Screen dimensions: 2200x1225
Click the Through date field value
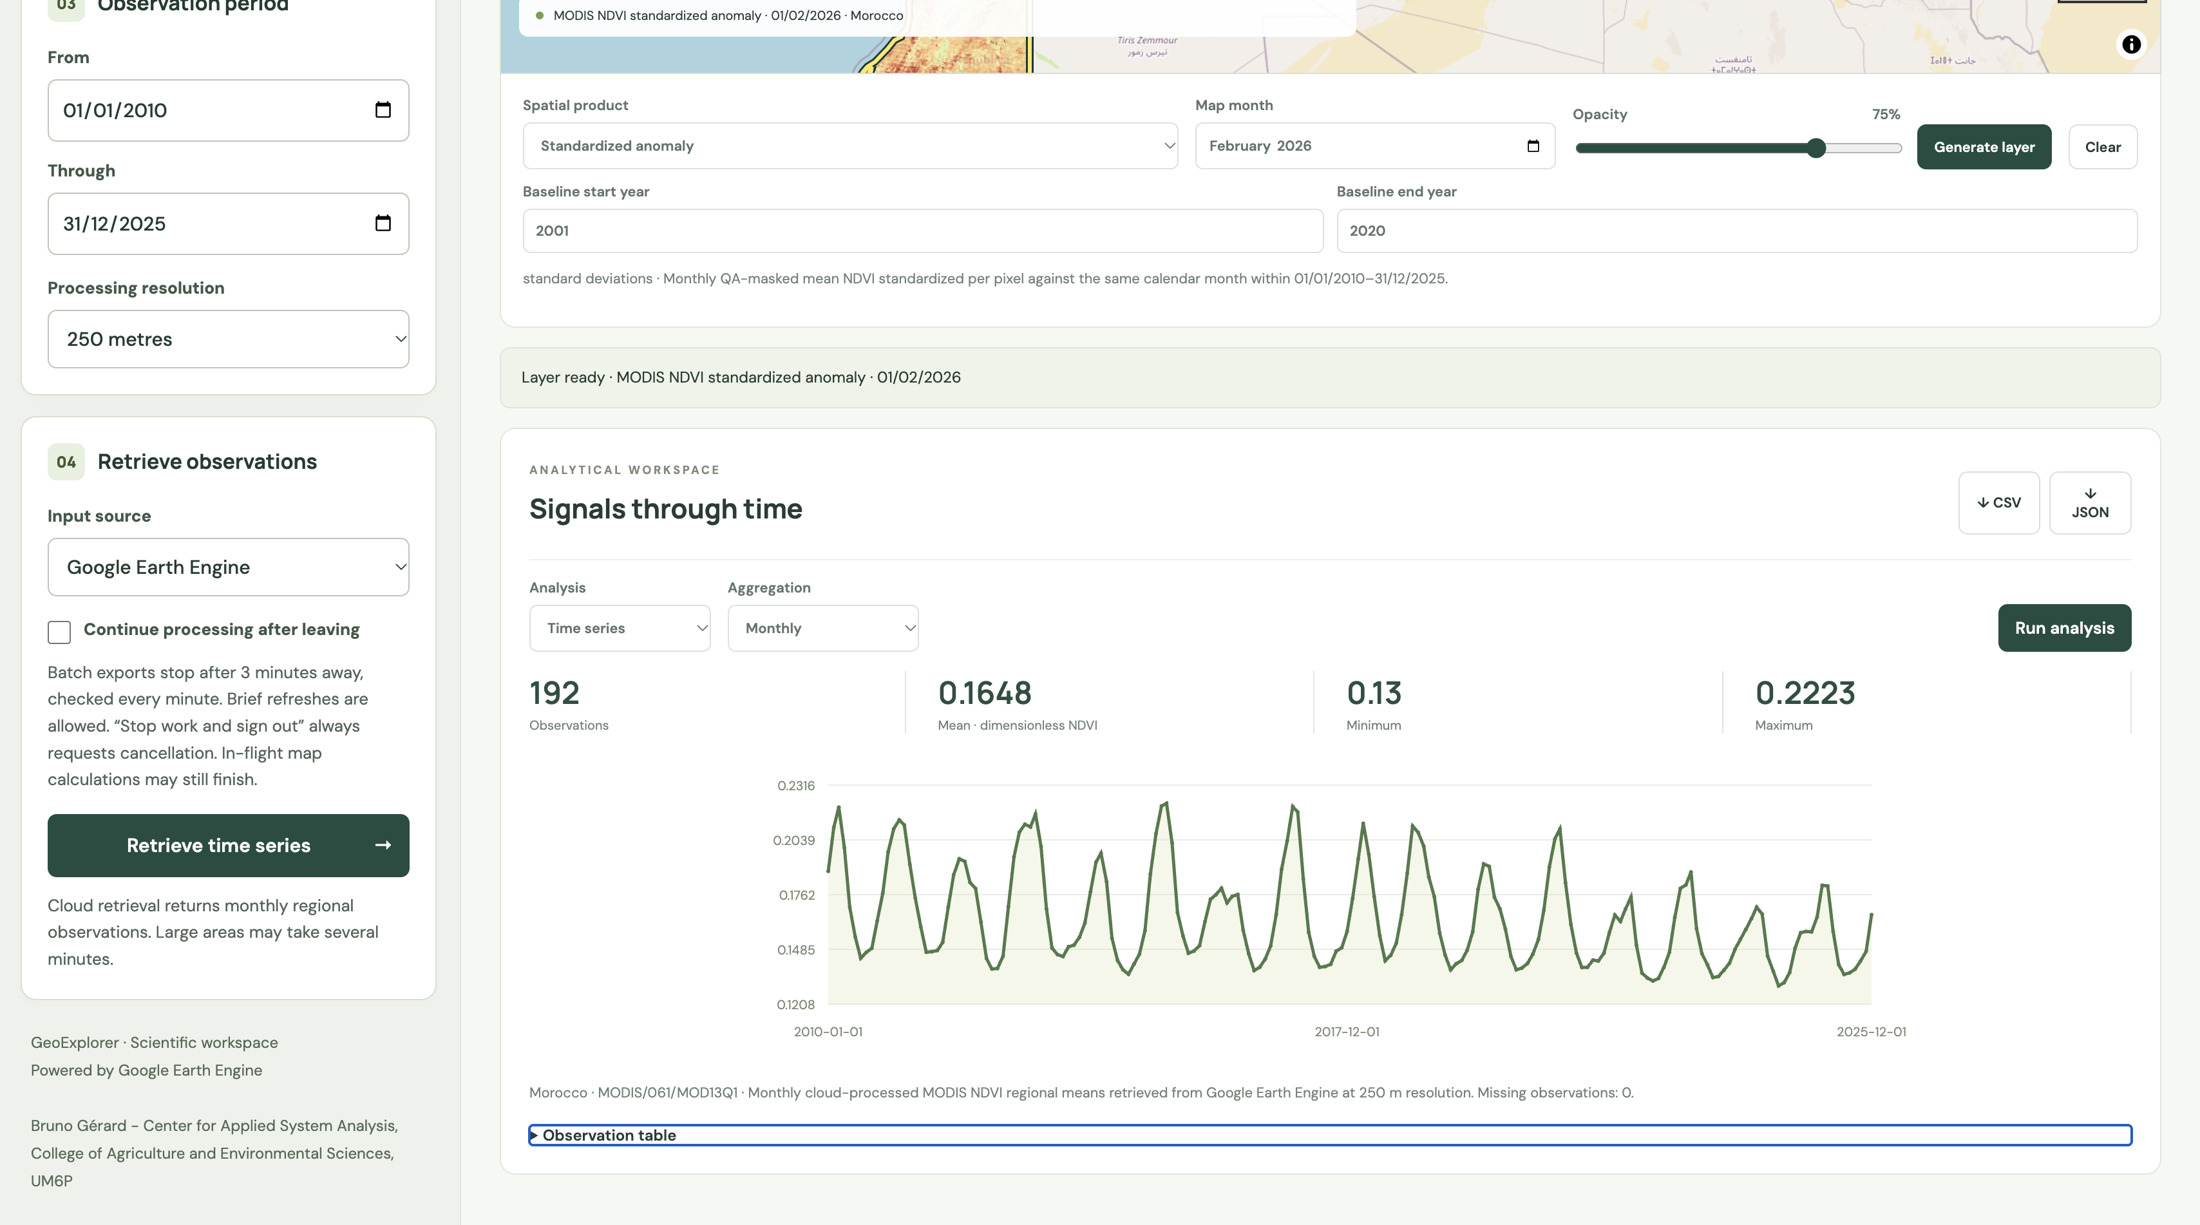(115, 223)
